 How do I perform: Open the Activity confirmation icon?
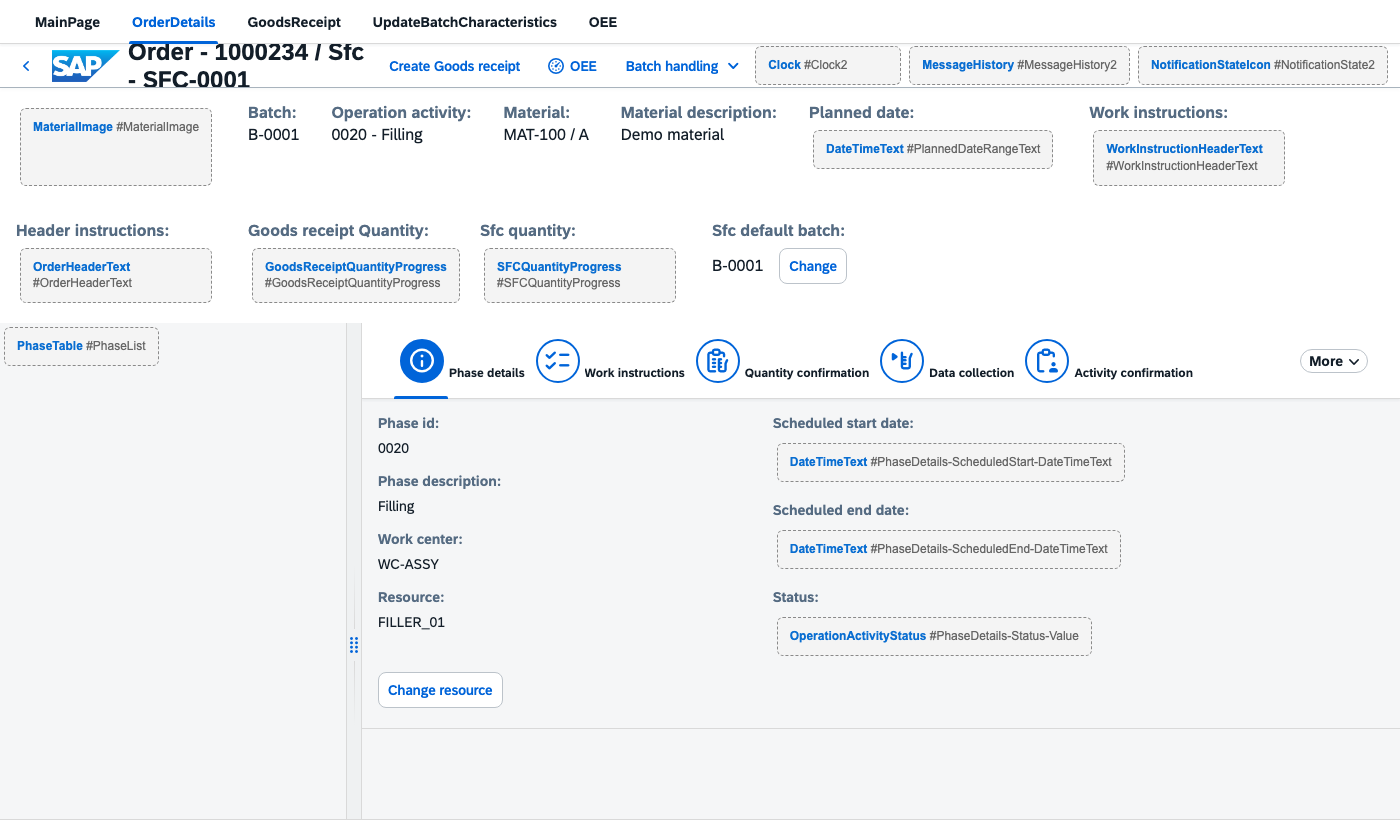(1047, 361)
